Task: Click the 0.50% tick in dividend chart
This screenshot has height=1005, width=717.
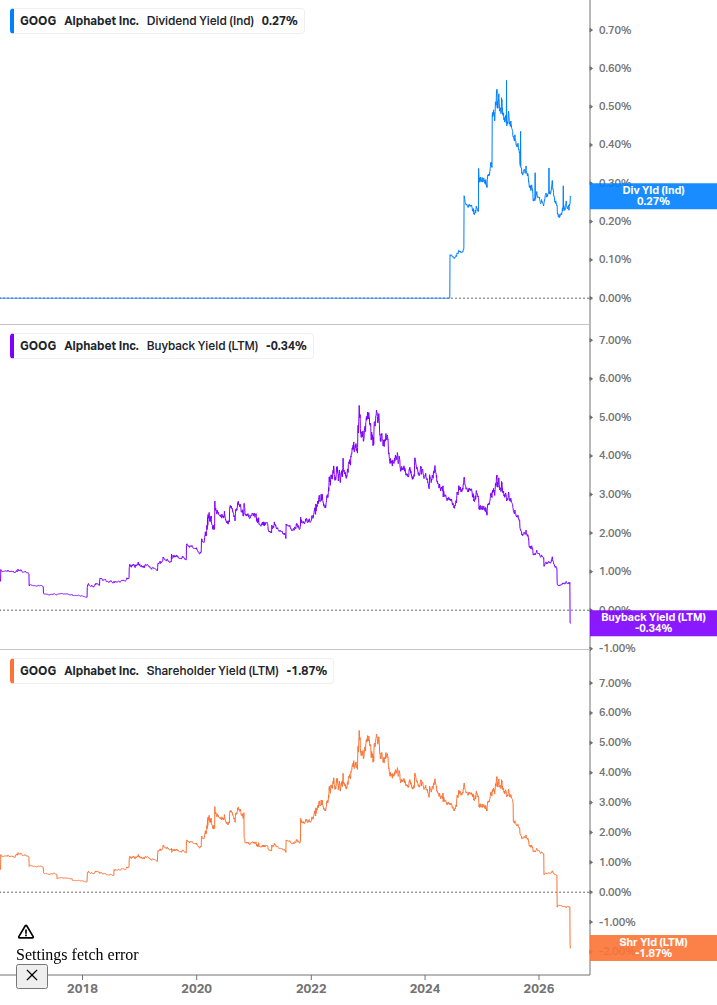Action: click(615, 106)
